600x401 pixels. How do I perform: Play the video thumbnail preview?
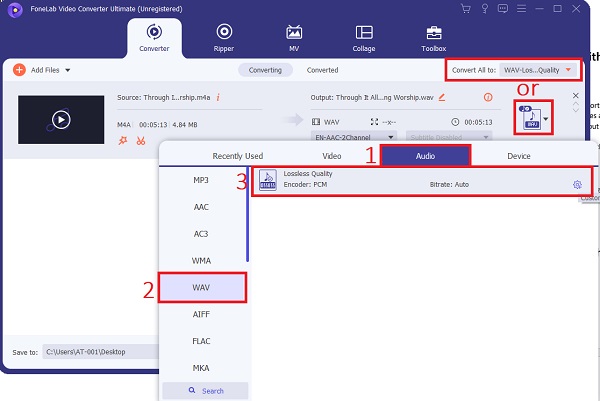click(x=61, y=120)
